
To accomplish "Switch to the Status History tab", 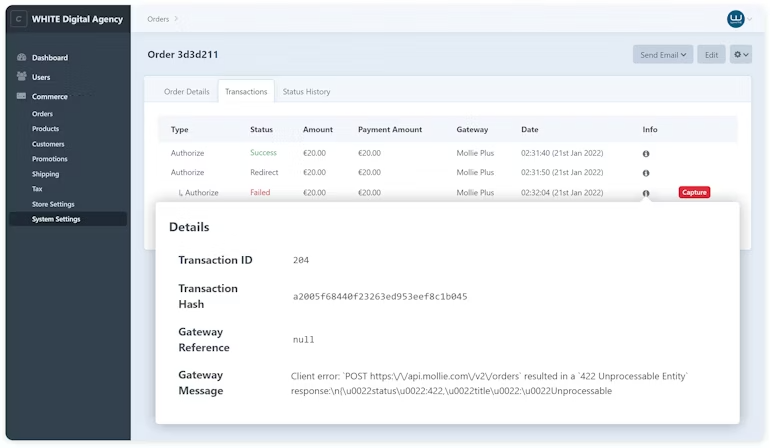I will (306, 92).
